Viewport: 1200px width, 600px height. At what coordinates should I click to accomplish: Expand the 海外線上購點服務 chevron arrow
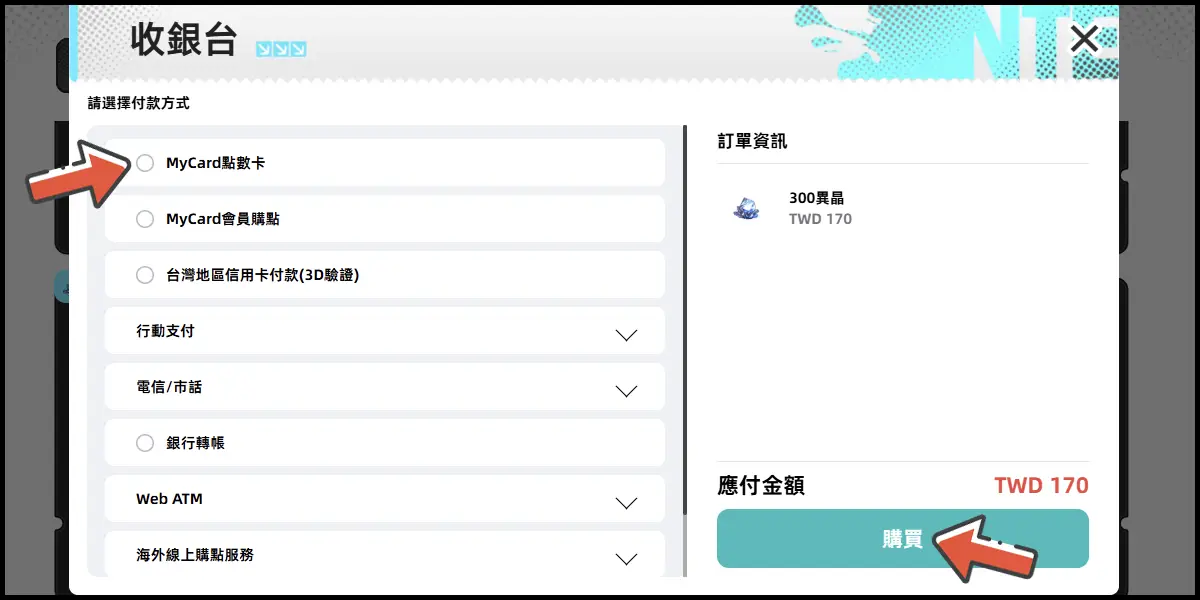coord(626,559)
